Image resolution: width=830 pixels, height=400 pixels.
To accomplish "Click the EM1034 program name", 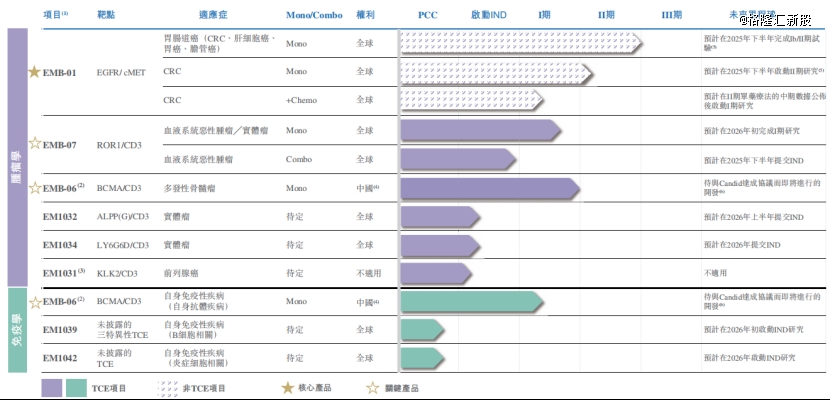I will pyautogui.click(x=60, y=245).
